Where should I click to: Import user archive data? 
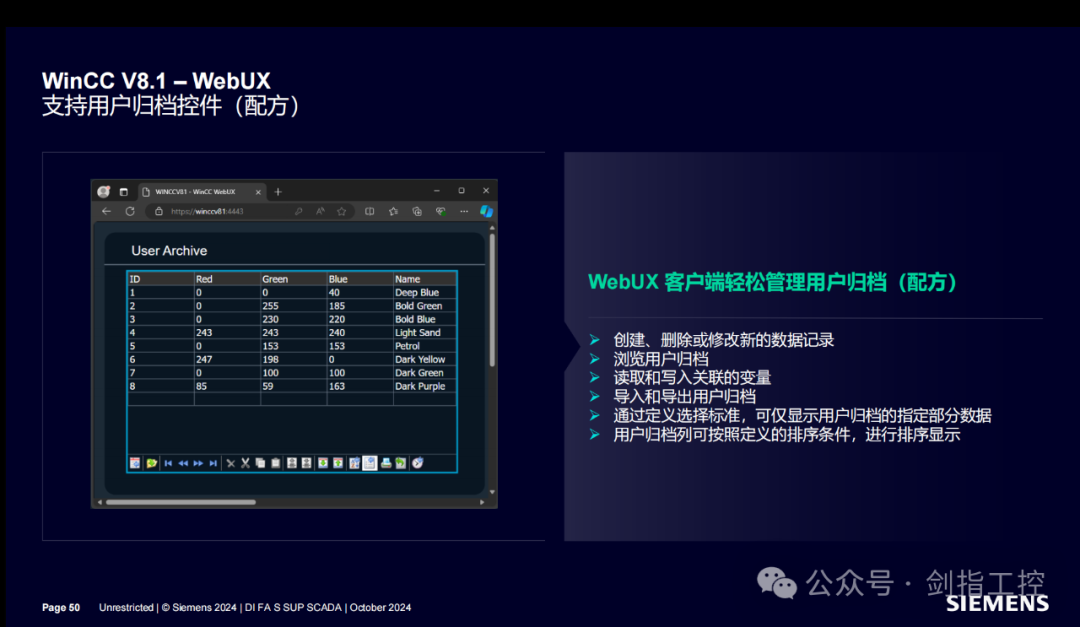tap(322, 463)
